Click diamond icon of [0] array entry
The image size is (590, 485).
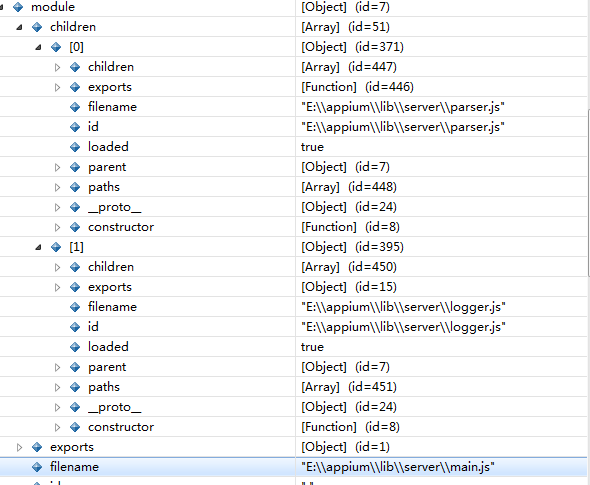[56, 47]
